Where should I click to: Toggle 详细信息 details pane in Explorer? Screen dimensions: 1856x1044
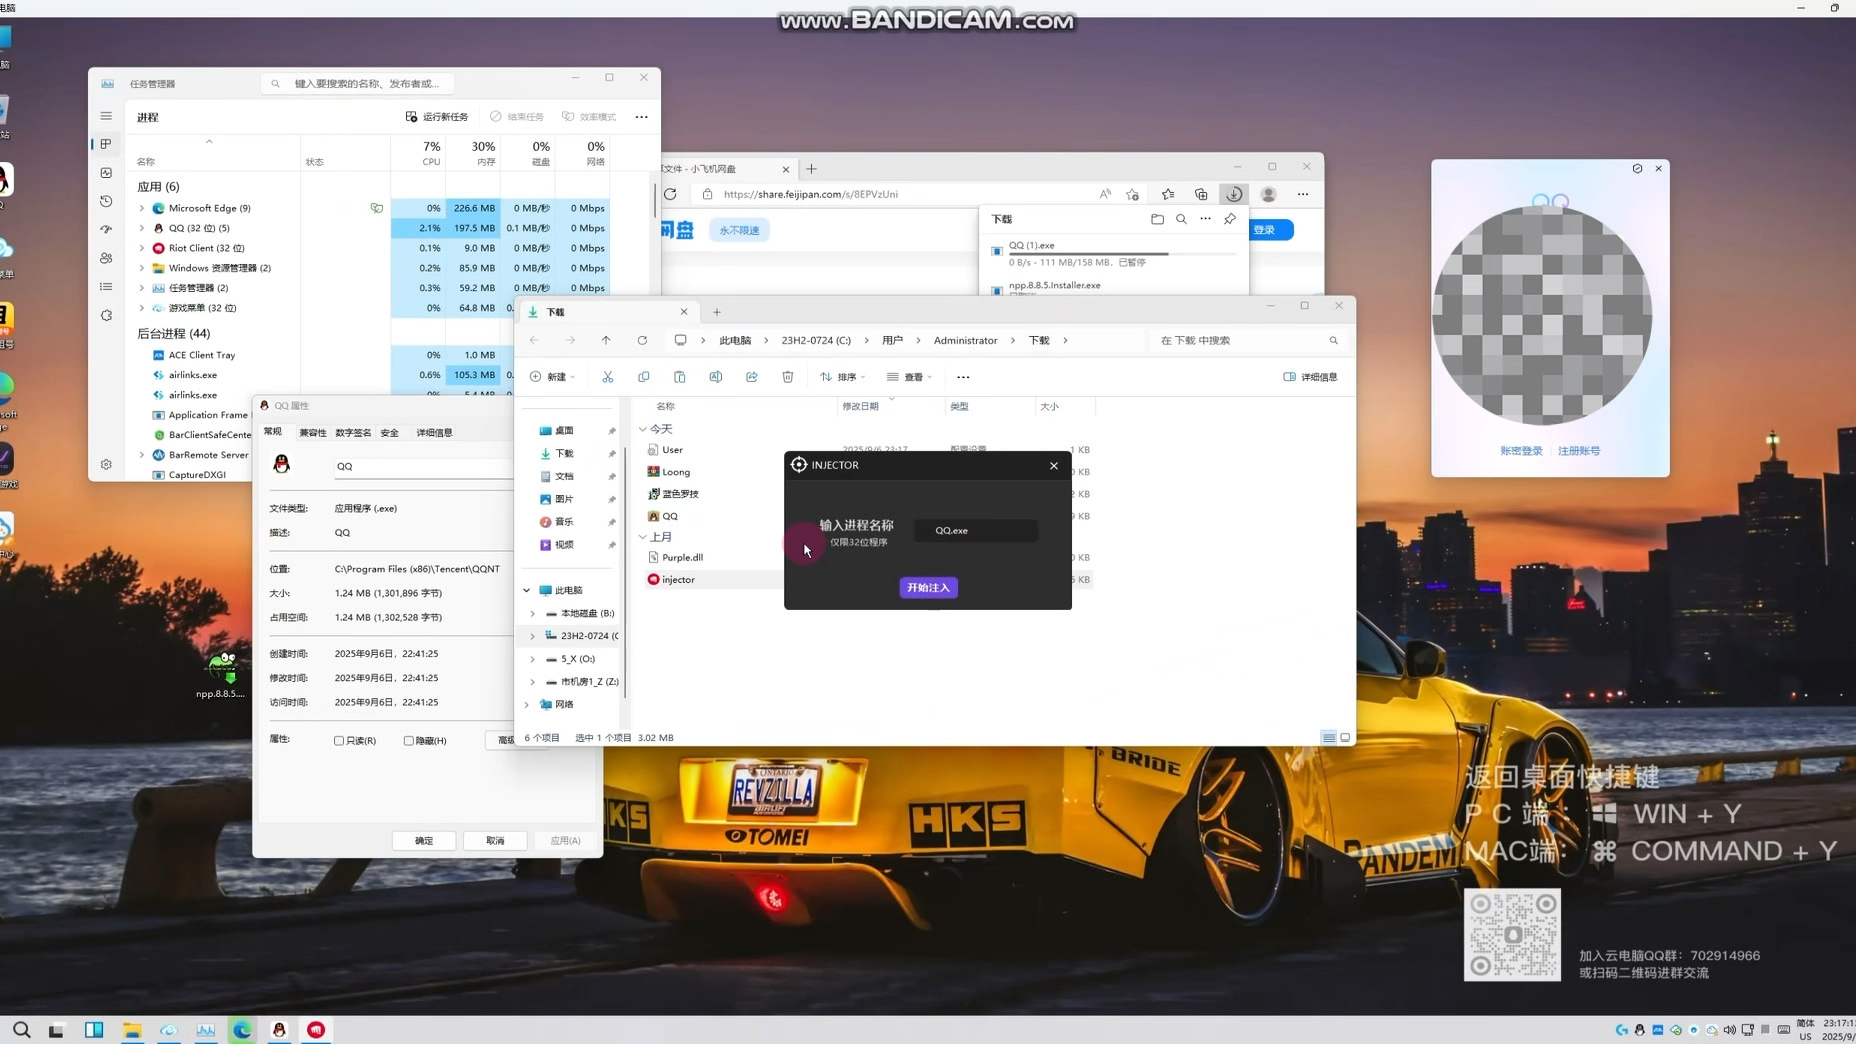click(1310, 377)
